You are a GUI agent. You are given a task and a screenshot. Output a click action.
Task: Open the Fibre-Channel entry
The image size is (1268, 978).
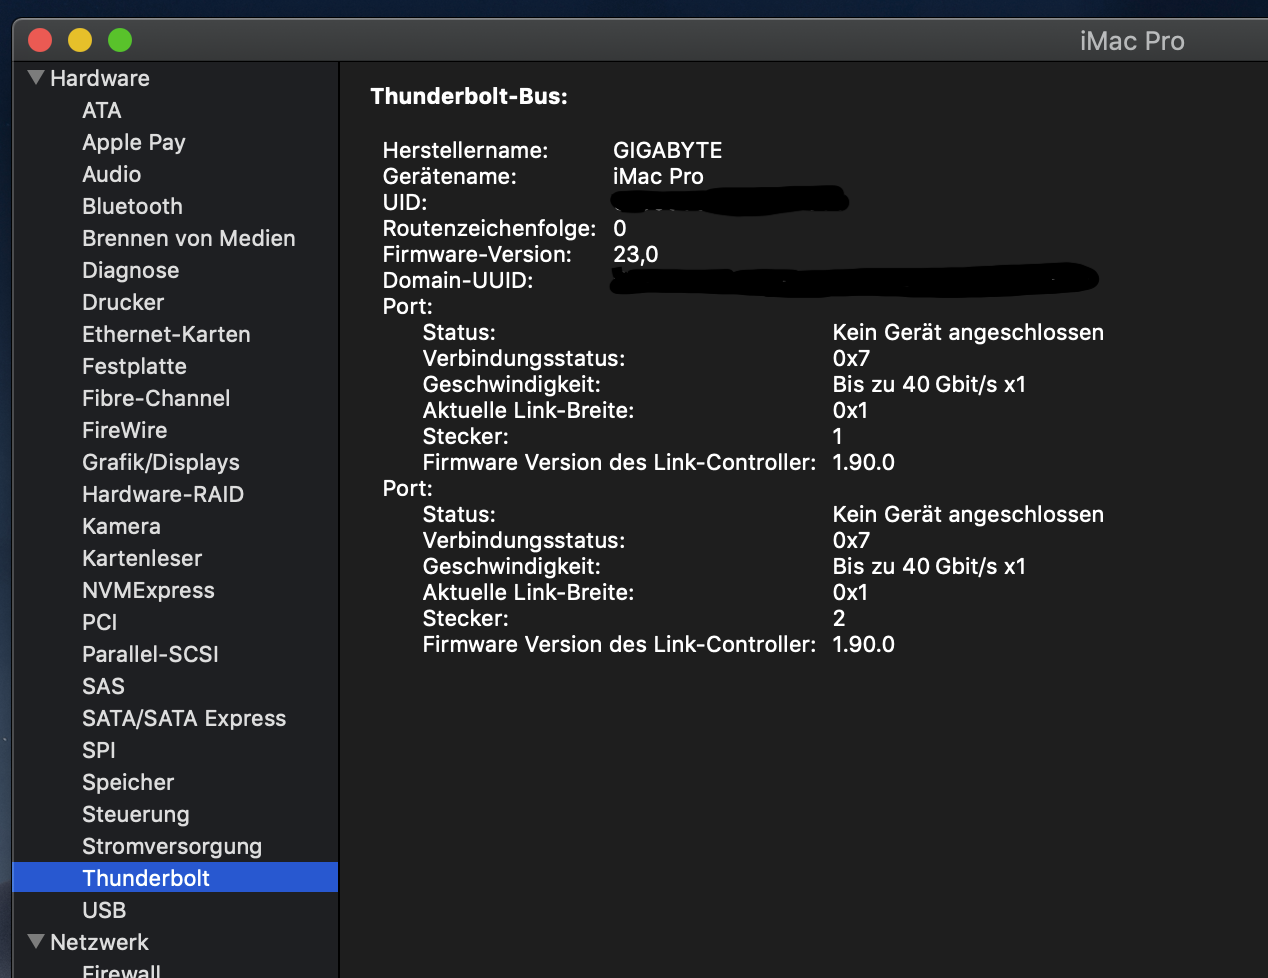pyautogui.click(x=156, y=398)
